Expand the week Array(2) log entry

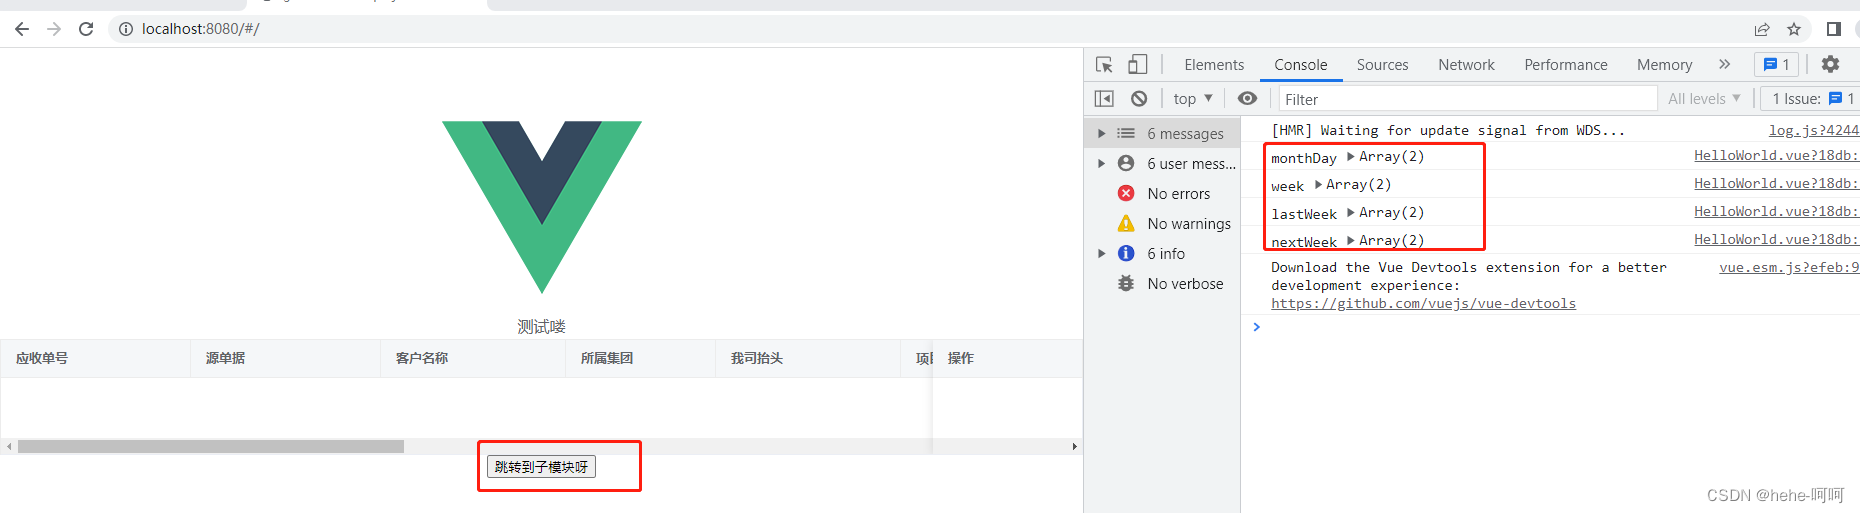point(1318,184)
